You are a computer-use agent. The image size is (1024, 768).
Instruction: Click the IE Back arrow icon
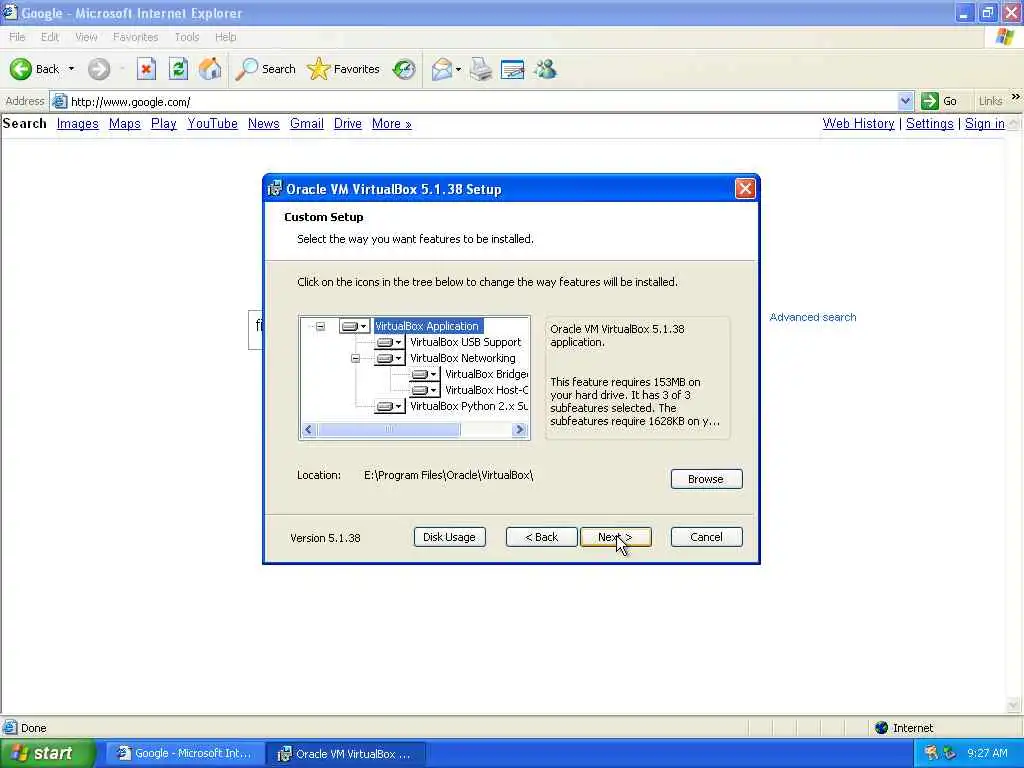tap(20, 69)
